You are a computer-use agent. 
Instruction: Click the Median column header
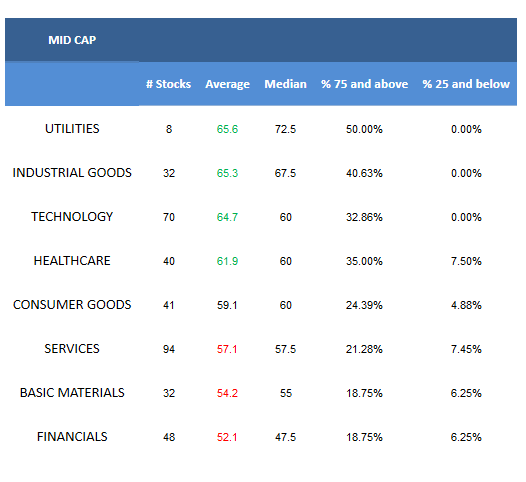[x=285, y=84]
